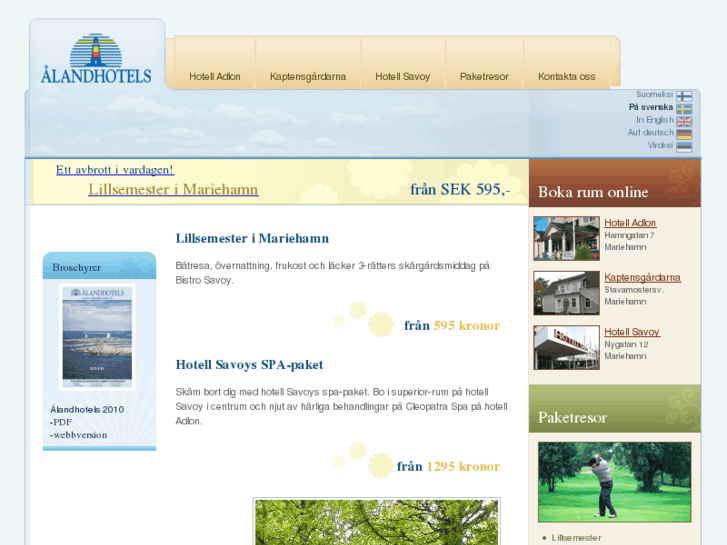Open the banner link 'Lillsemester i Mariehamn'
This screenshot has width=727, height=545.
tap(173, 189)
